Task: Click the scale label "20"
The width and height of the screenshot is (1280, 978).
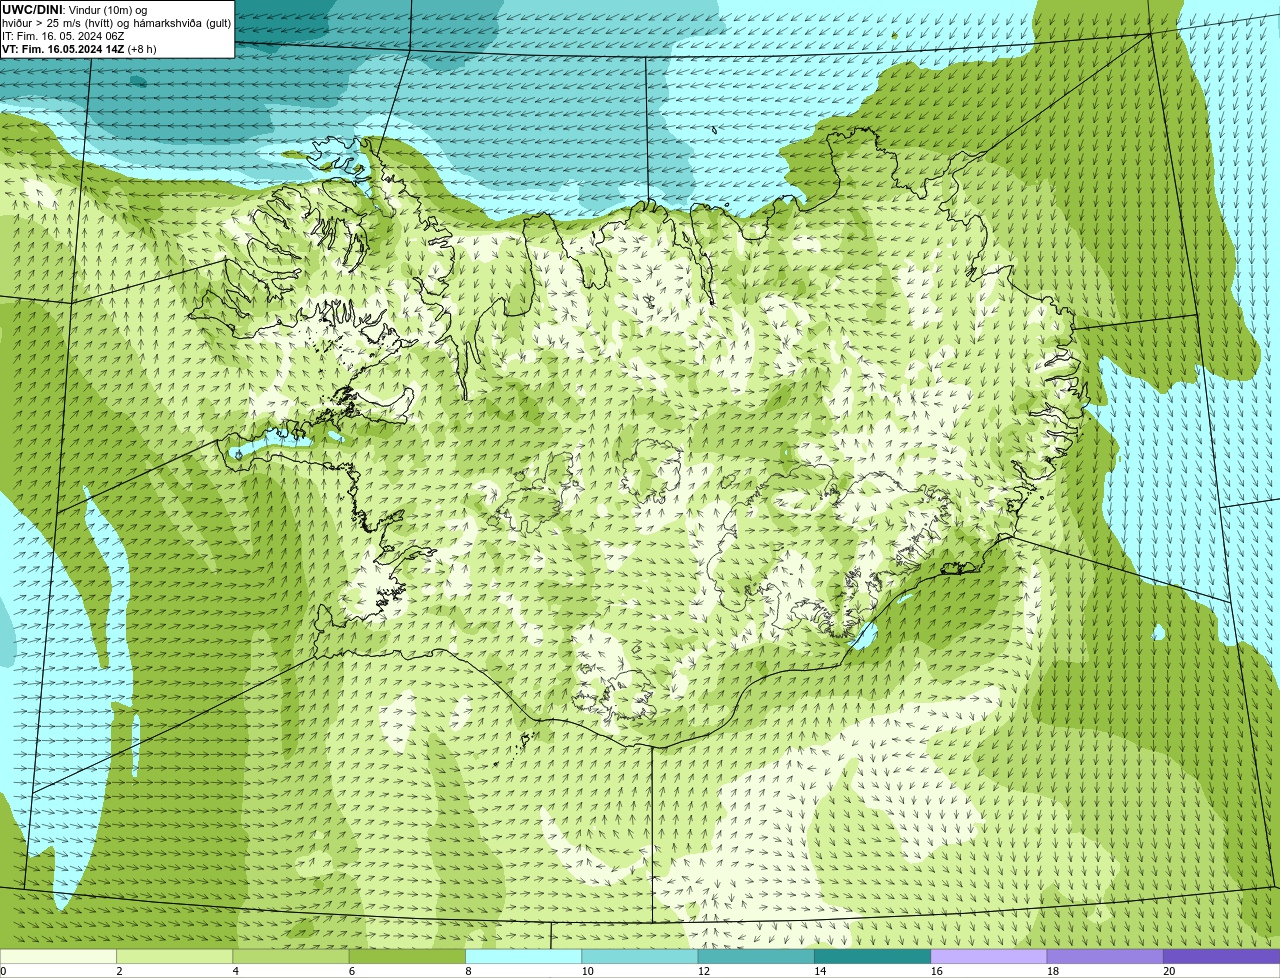Action: coord(1169,971)
